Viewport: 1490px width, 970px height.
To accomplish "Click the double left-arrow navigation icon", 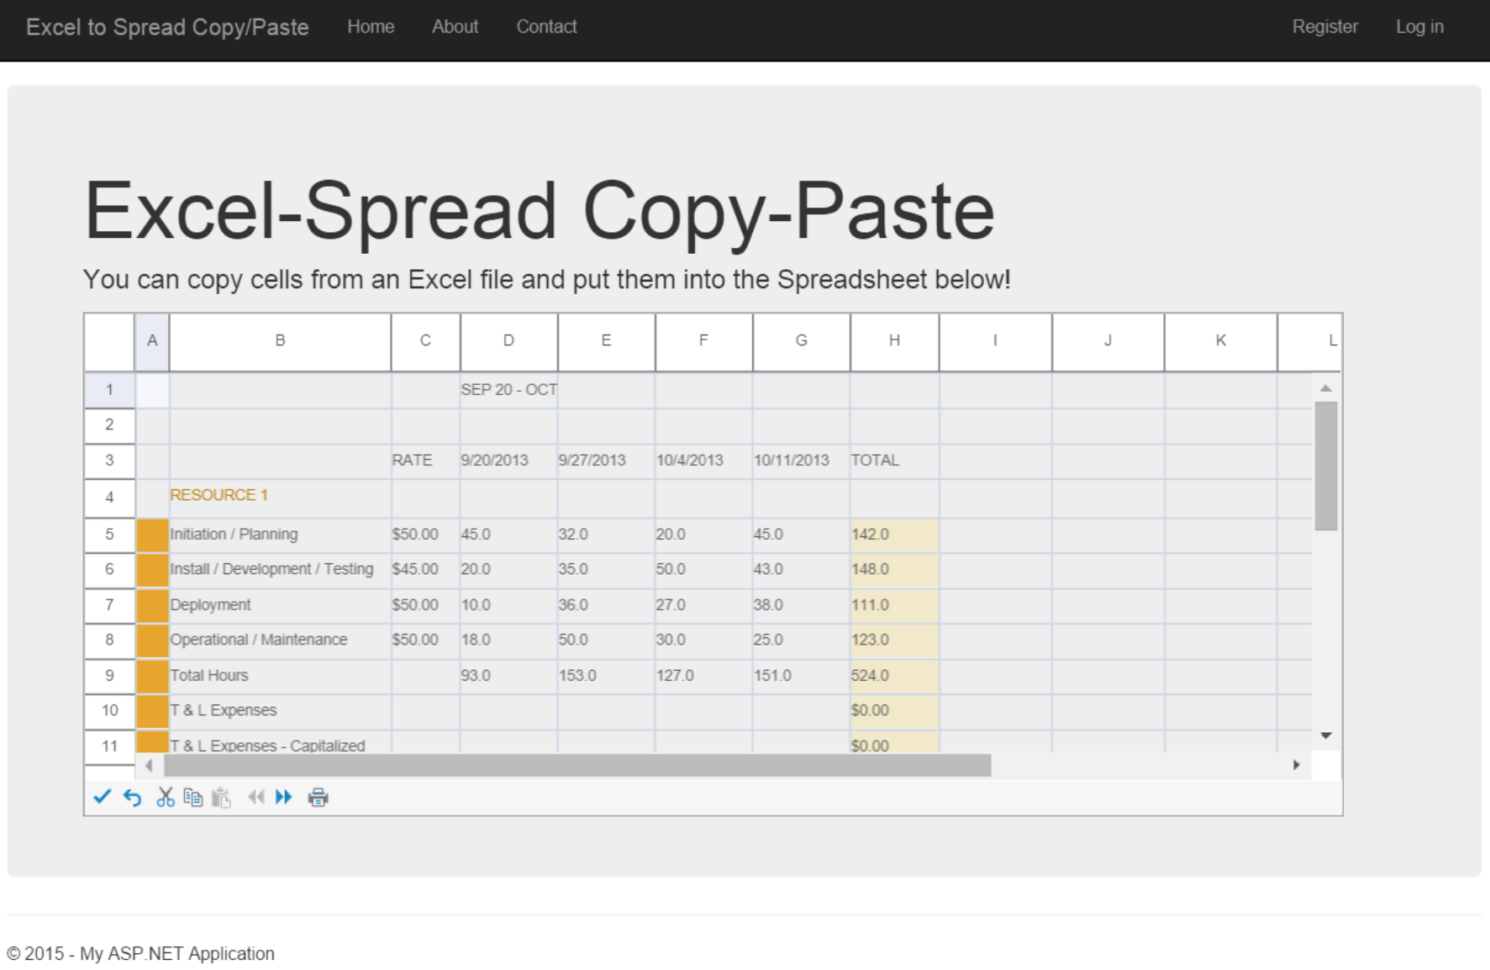I will click(x=256, y=797).
